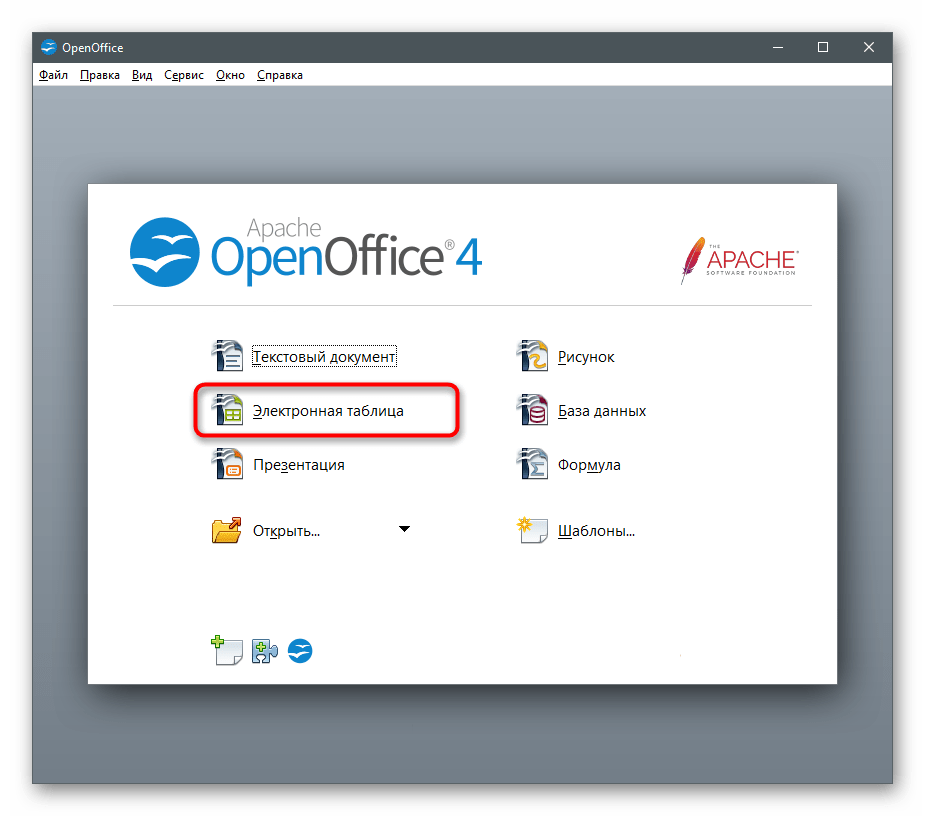Click the Открыть... label
The image size is (925, 816).
pyautogui.click(x=286, y=530)
